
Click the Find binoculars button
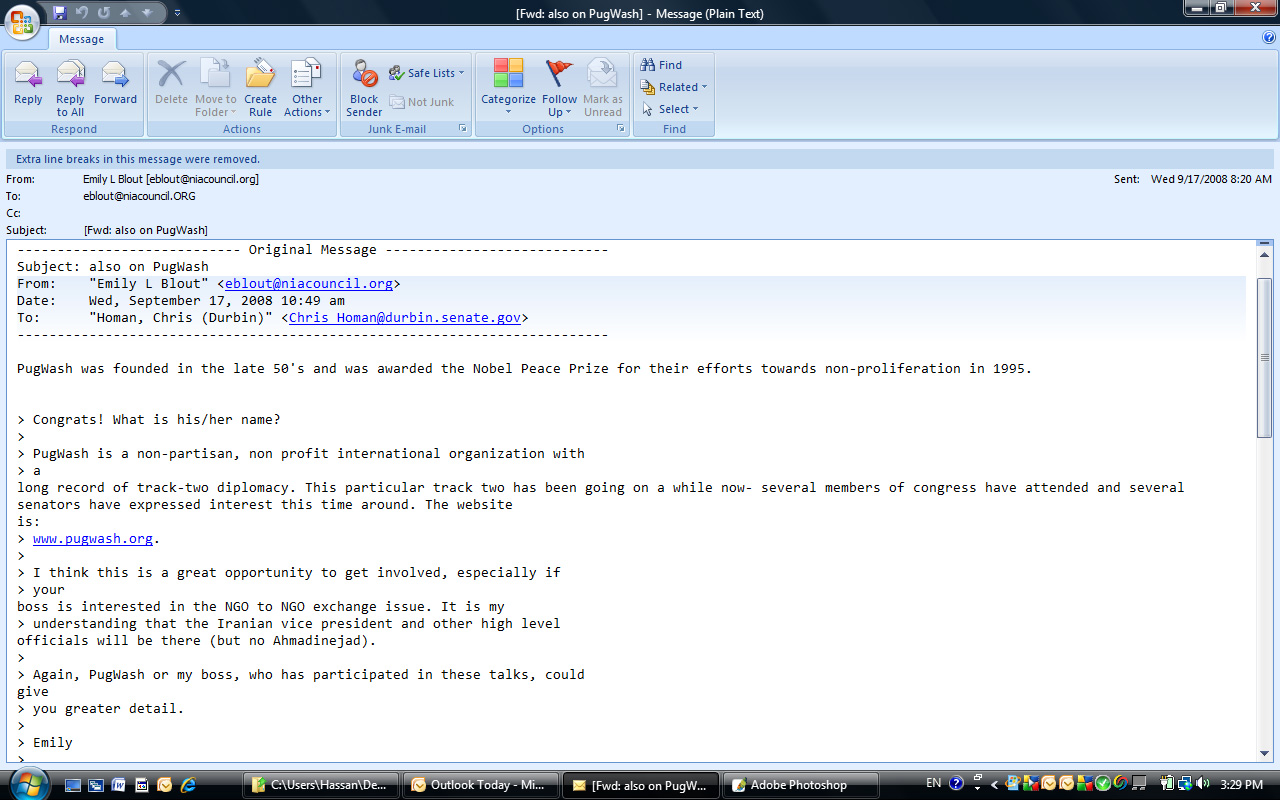[x=661, y=65]
